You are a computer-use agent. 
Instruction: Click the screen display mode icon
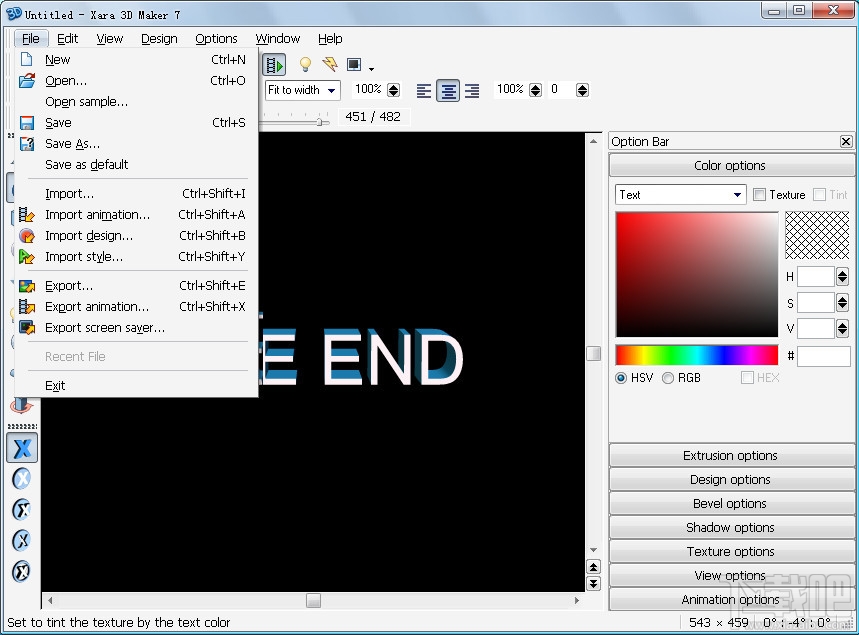(352, 63)
